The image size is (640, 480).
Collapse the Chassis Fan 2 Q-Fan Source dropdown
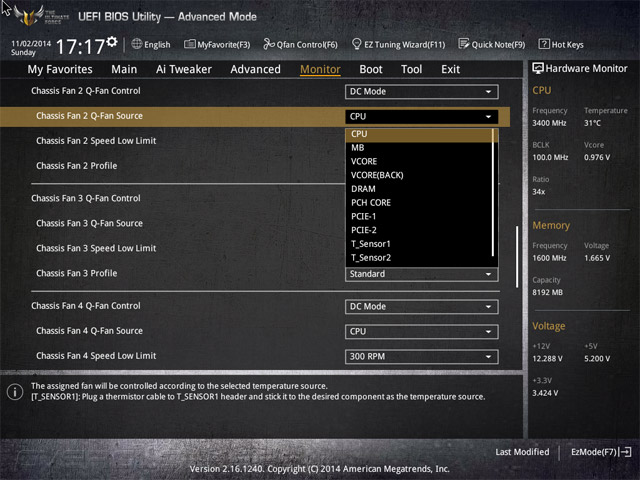tap(422, 116)
